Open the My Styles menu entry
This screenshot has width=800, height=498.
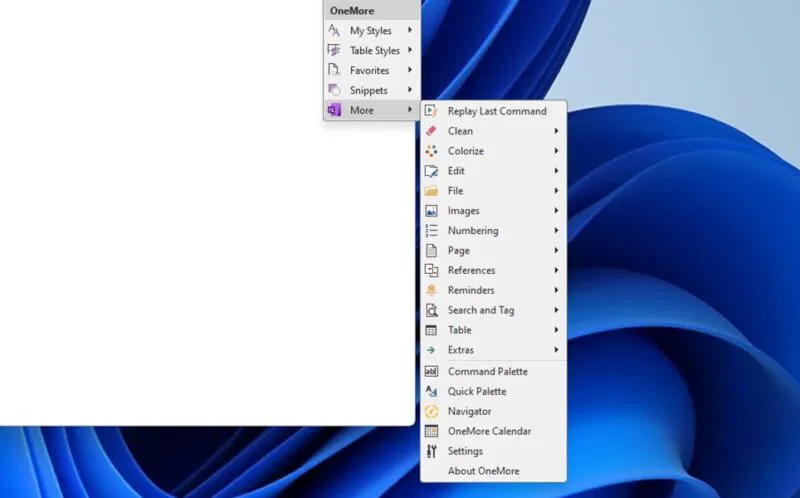372,31
